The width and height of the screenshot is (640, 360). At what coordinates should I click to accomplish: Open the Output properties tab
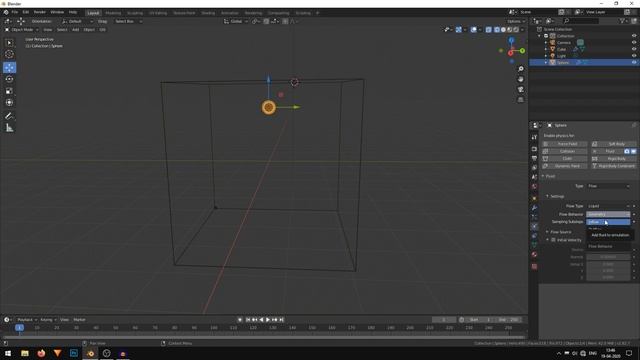[x=534, y=158]
